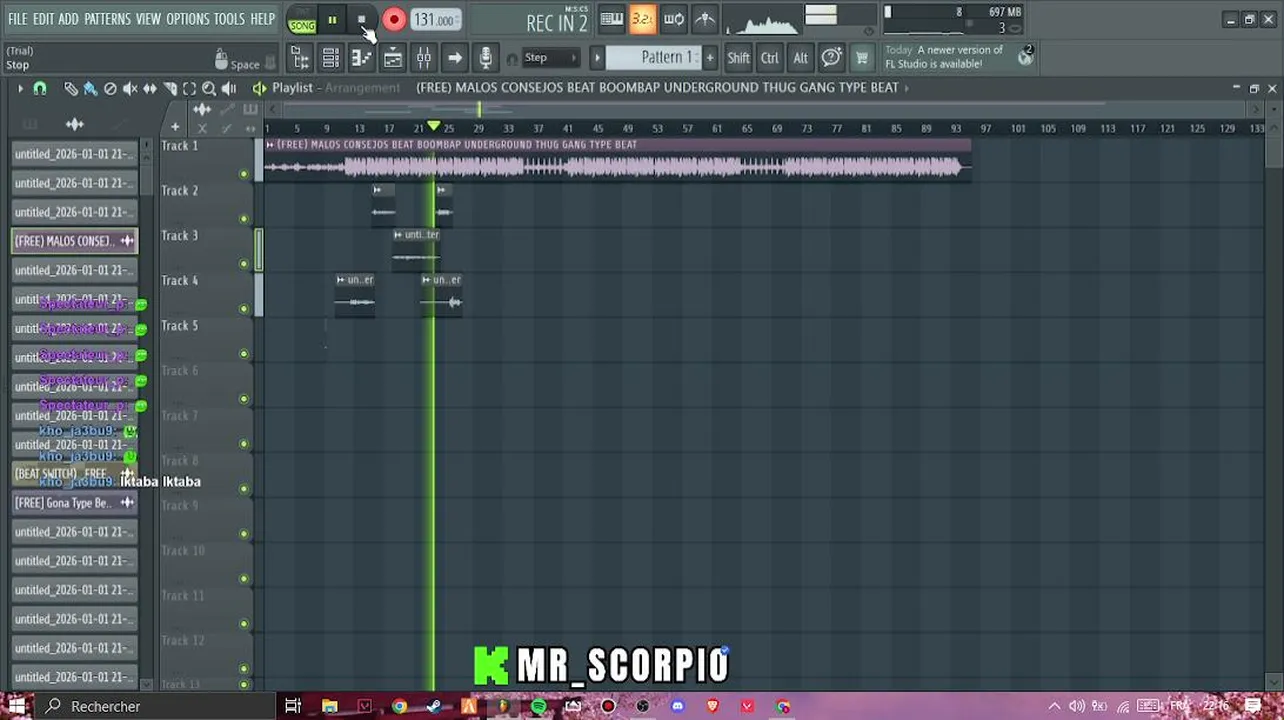1284x720 pixels.
Task: Mute Track 1 green toggle
Action: point(243,174)
